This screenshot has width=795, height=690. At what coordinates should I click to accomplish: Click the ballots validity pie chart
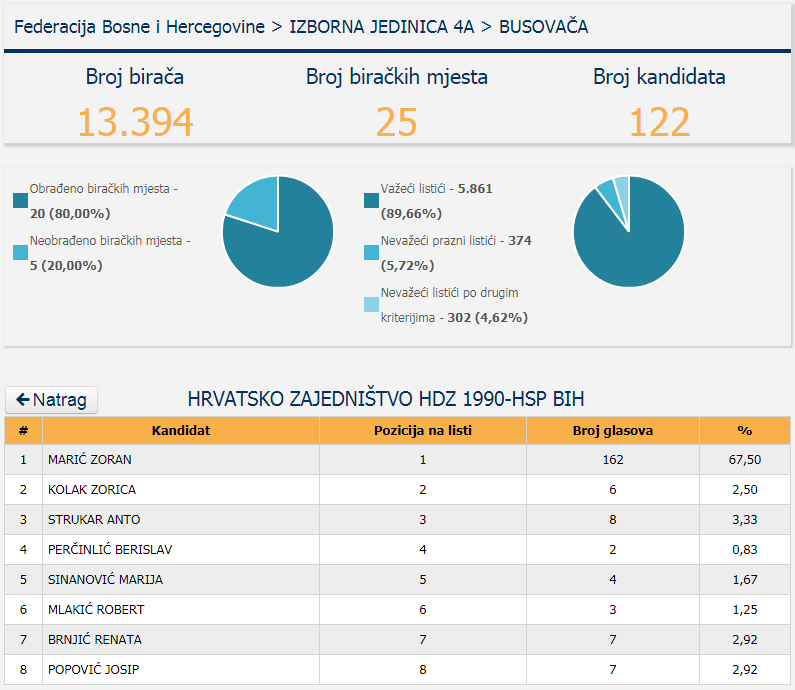coord(629,231)
